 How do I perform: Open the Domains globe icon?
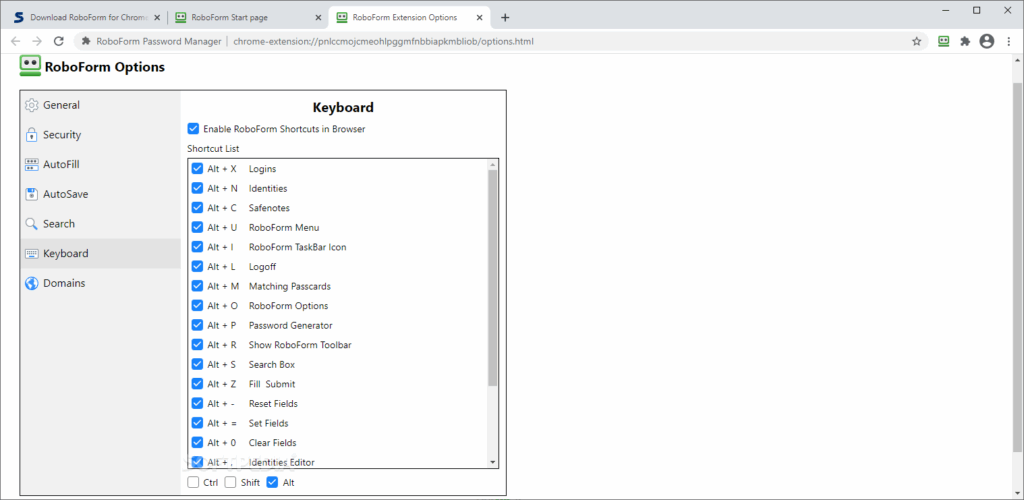point(31,283)
